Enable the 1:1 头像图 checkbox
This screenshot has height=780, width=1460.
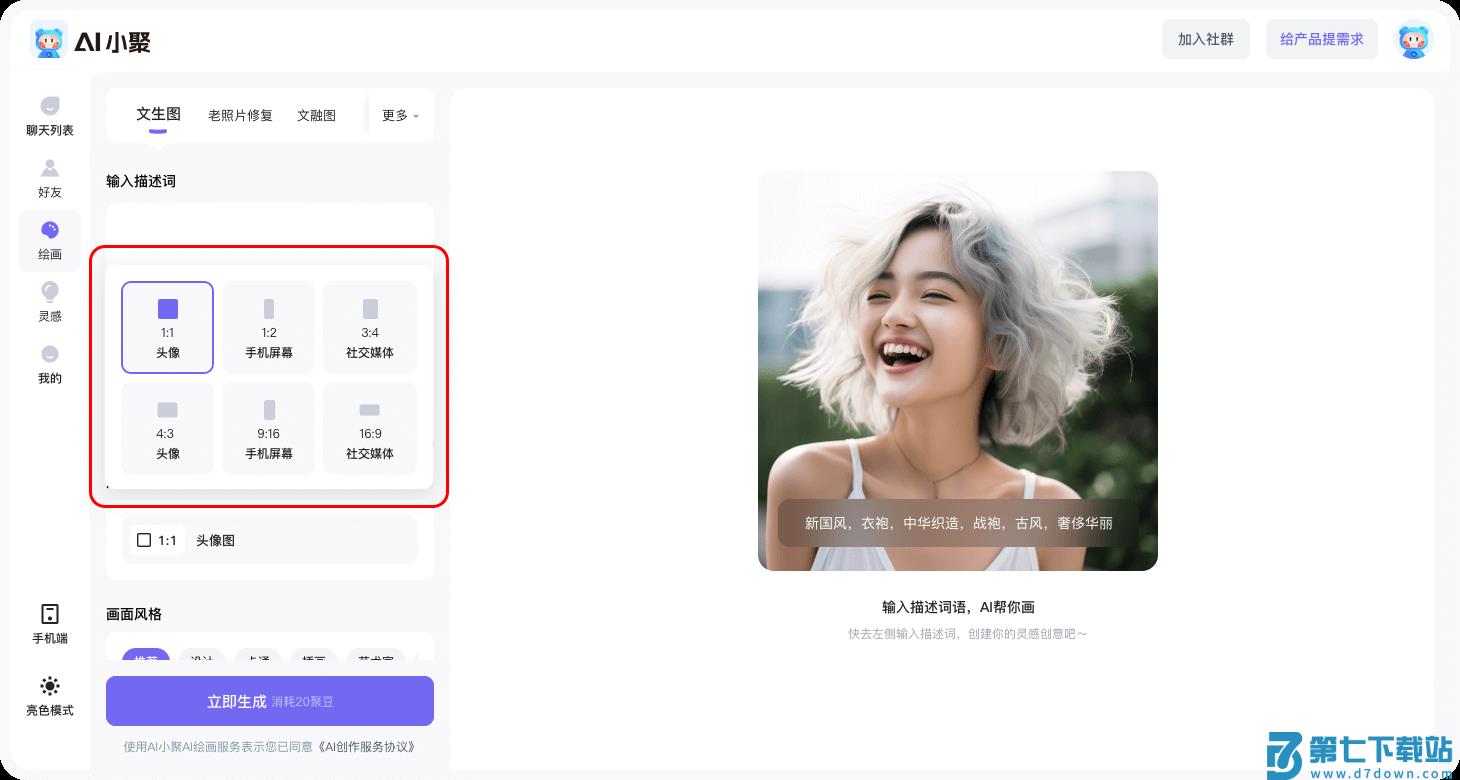[x=143, y=540]
